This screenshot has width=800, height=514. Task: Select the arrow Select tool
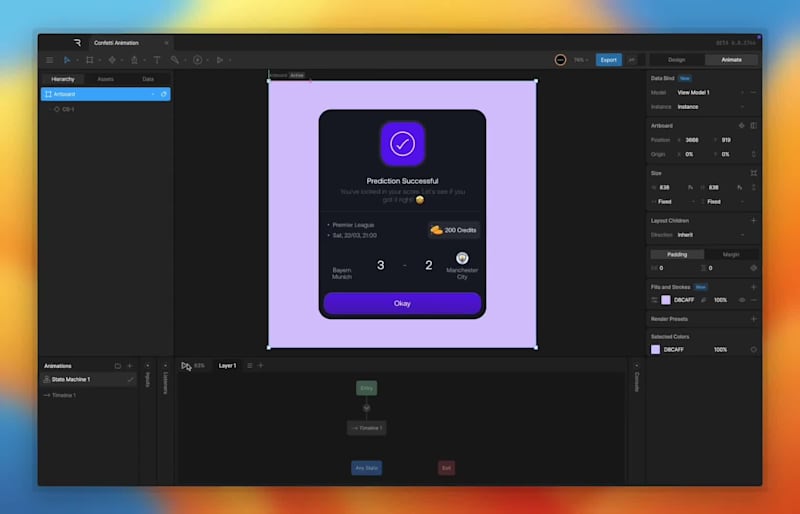point(67,60)
